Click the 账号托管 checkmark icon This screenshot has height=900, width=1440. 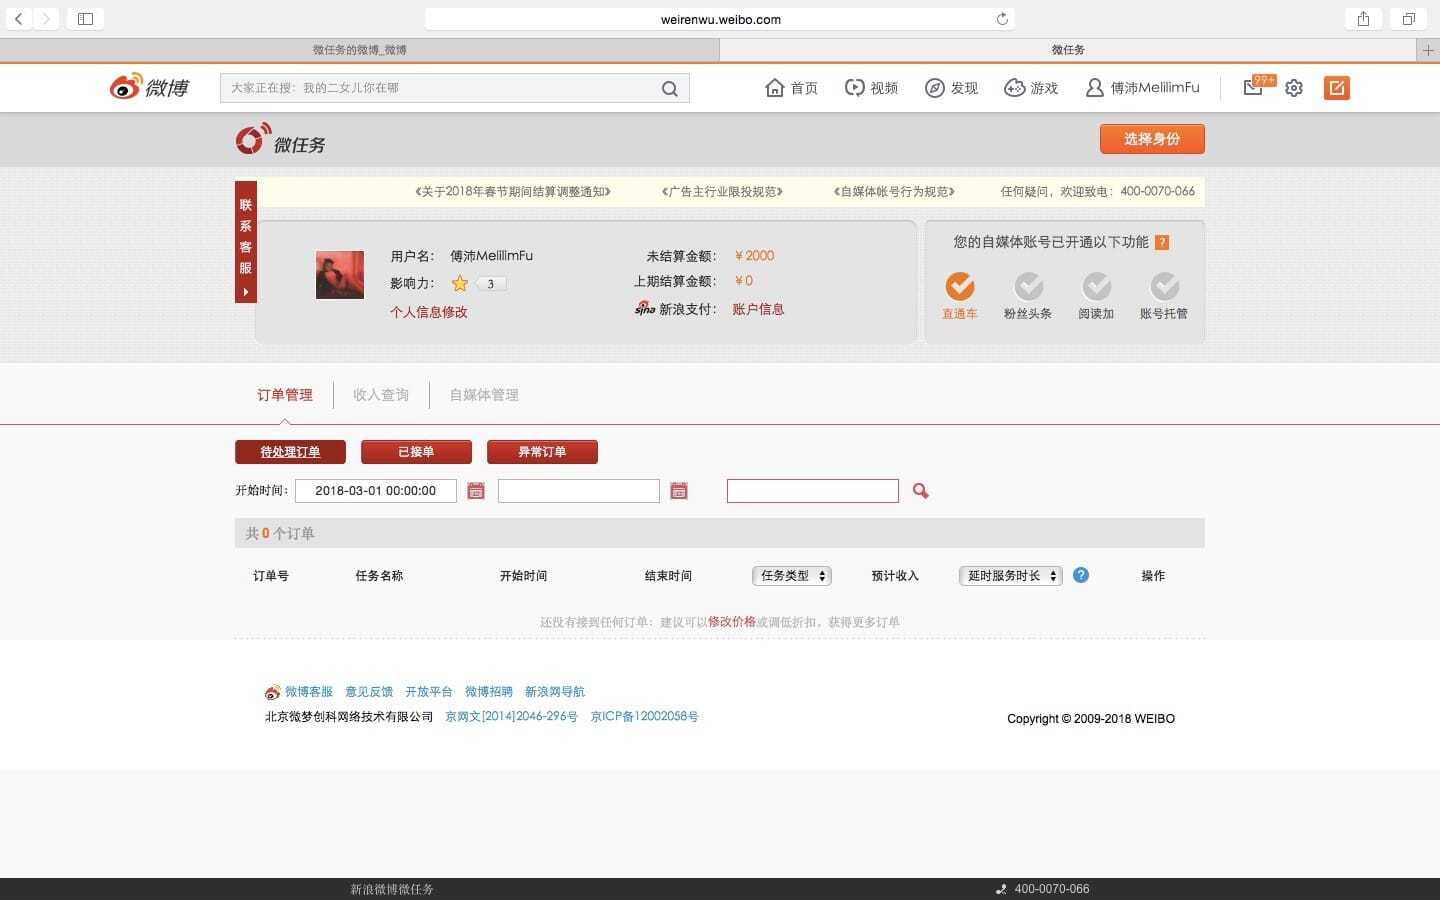point(1164,287)
